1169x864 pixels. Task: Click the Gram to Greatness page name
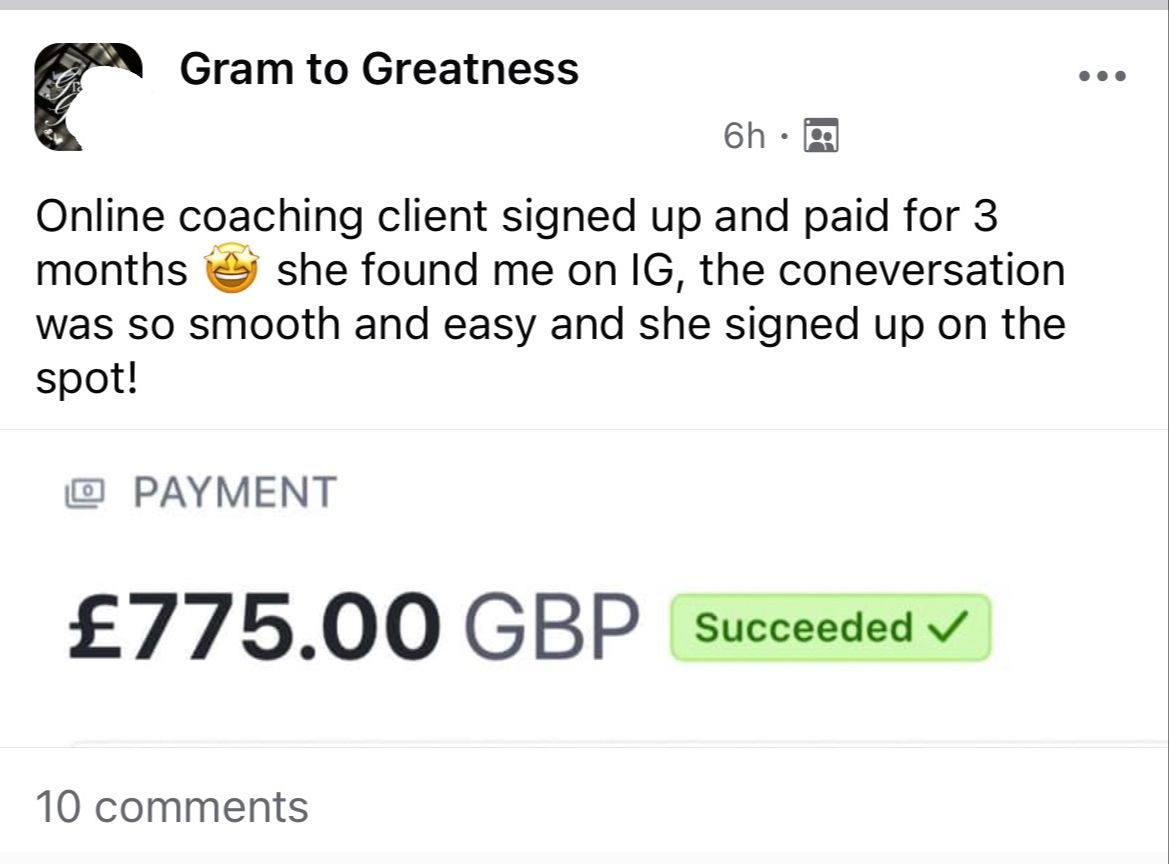(x=379, y=69)
